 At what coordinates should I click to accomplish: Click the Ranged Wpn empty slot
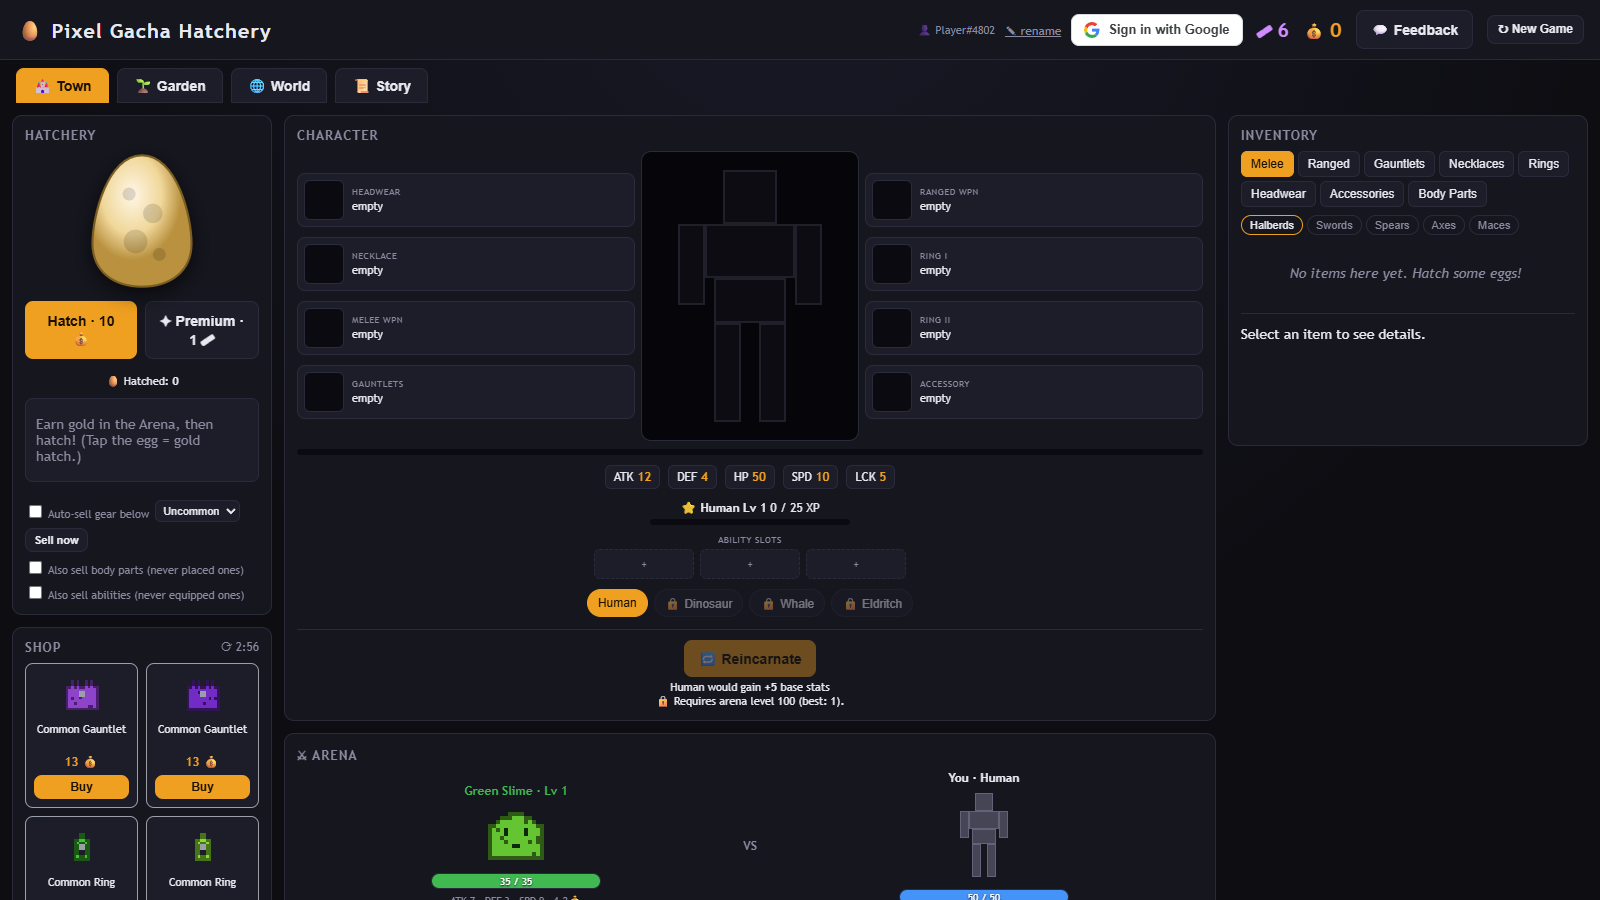coord(1034,200)
